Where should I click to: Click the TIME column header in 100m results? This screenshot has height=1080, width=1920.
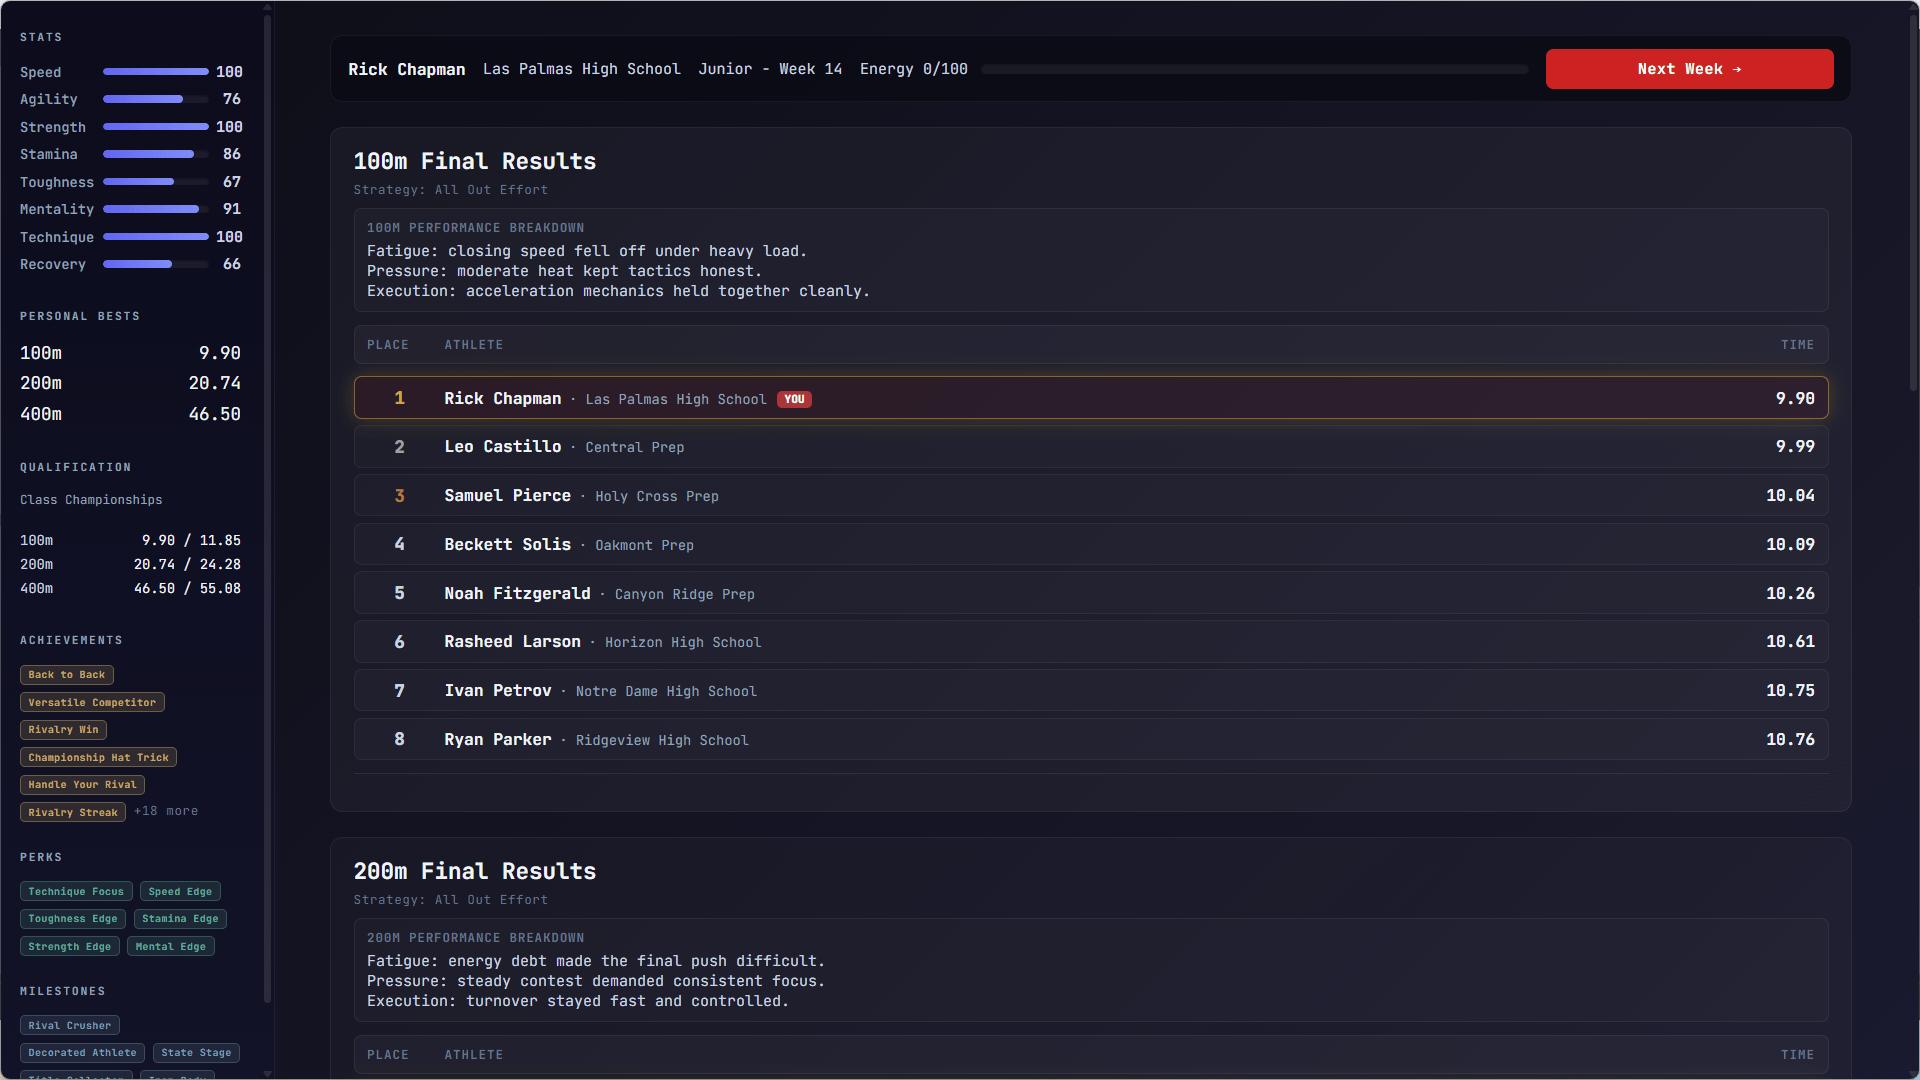(1796, 345)
